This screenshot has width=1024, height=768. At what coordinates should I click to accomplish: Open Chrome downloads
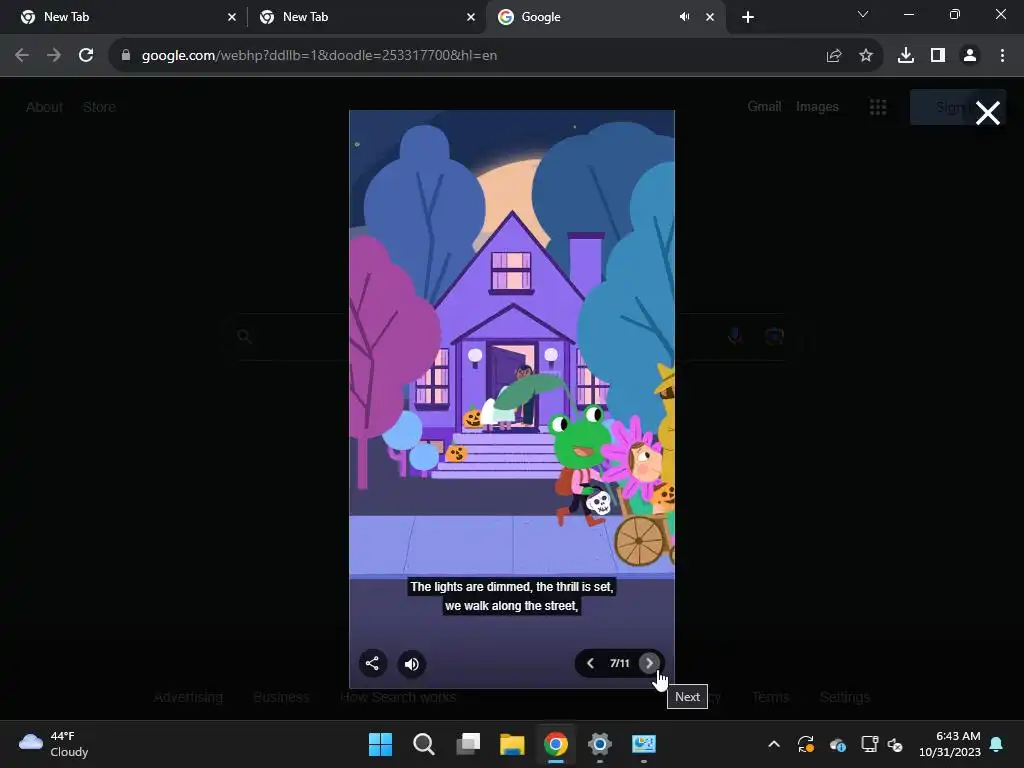tap(906, 56)
